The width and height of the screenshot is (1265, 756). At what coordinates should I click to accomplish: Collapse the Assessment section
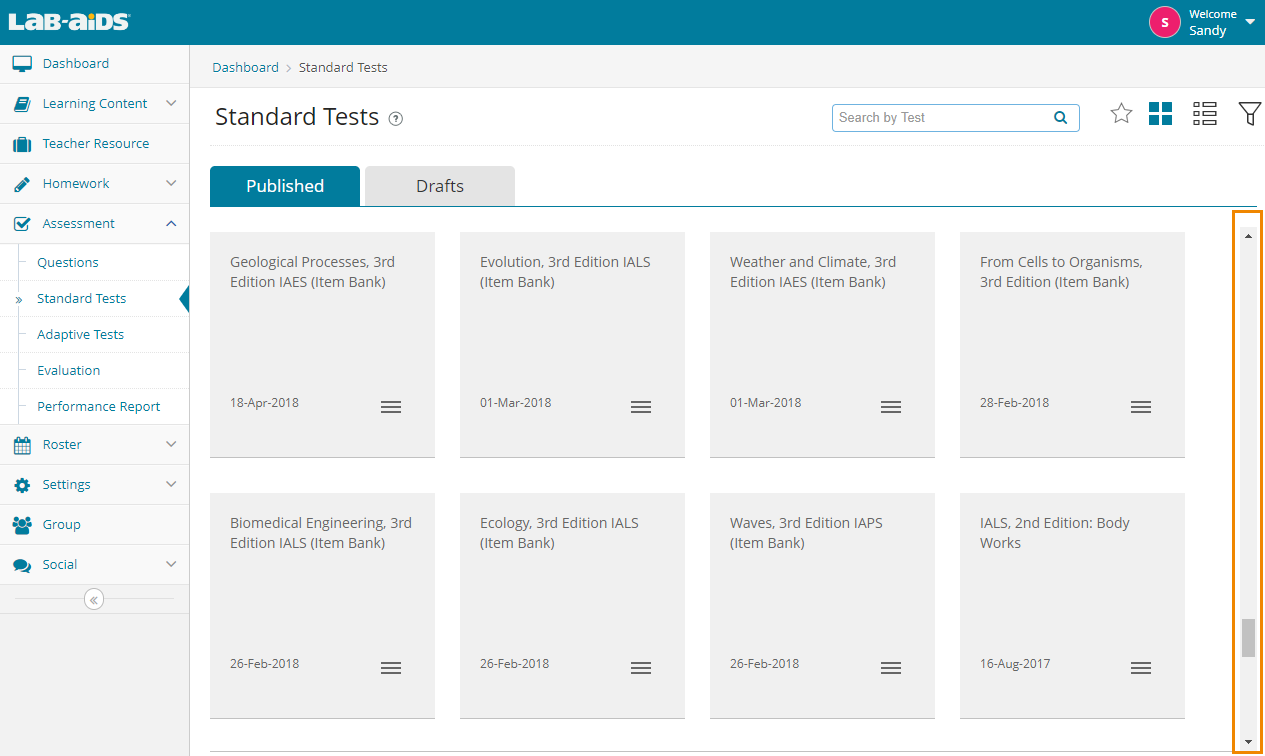click(x=171, y=224)
